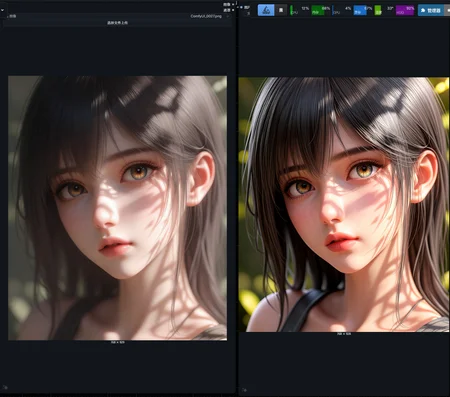450x397 pixels.
Task: Click the green RAM usage bar reading 66%
Action: pyautogui.click(x=321, y=10)
